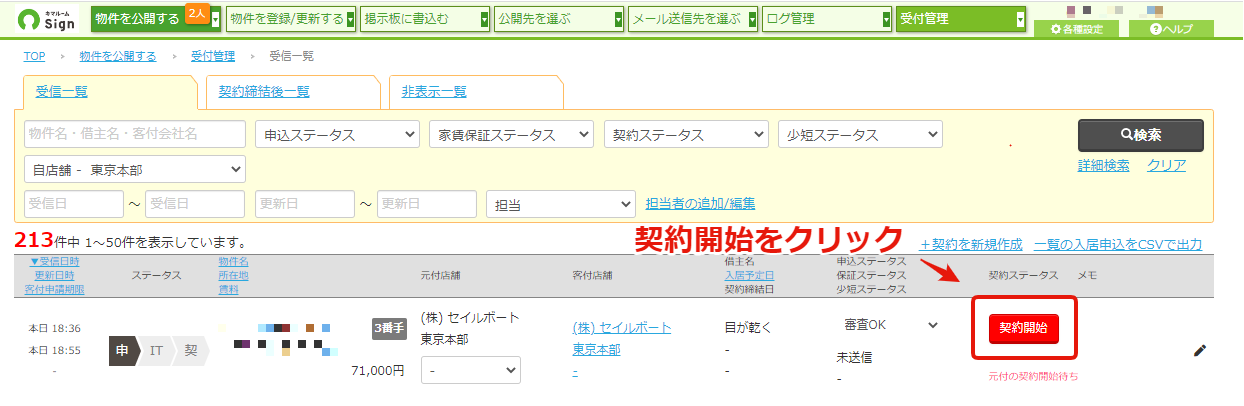Open the メール送信先を選ぶ menu
This screenshot has height=406, width=1244.
point(693,18)
